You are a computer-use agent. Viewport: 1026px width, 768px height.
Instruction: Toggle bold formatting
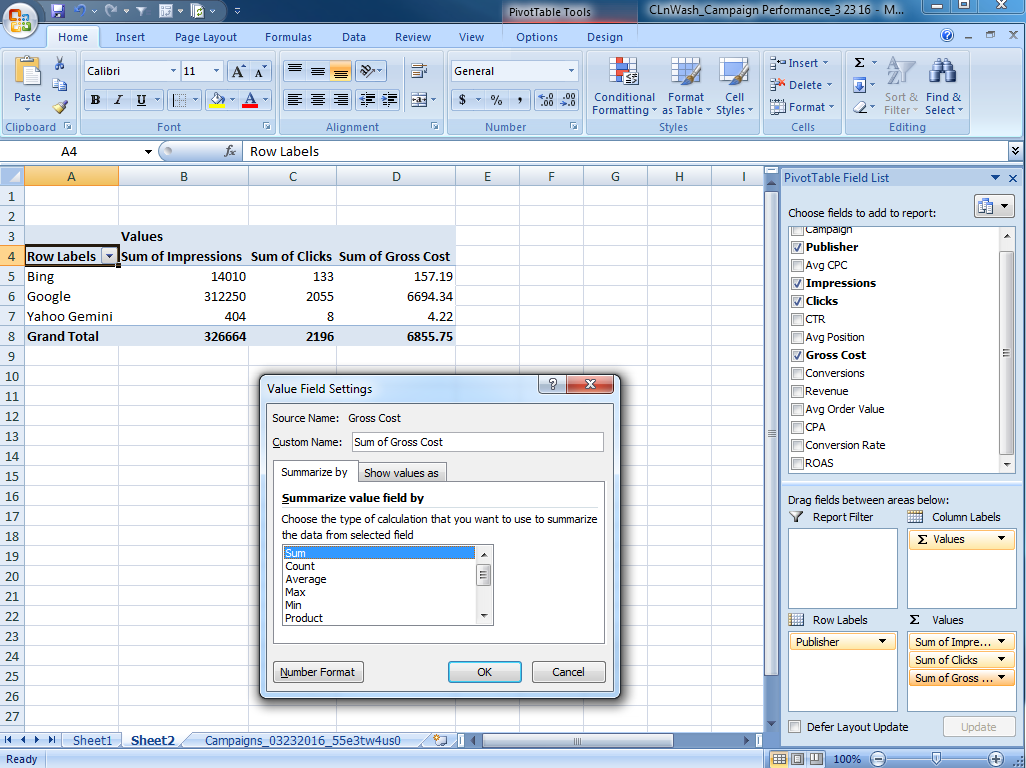pos(96,100)
